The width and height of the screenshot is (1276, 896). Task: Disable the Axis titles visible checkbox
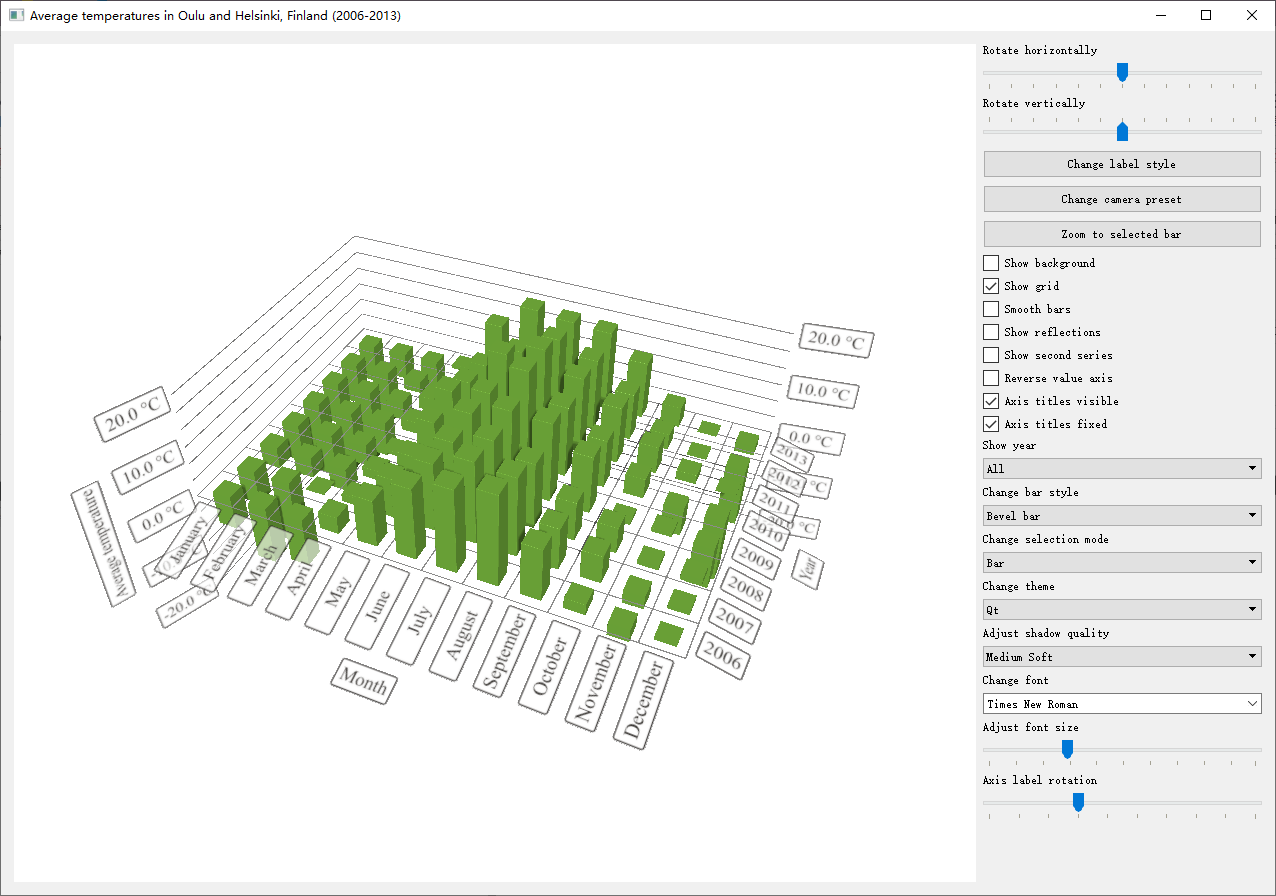tap(991, 401)
